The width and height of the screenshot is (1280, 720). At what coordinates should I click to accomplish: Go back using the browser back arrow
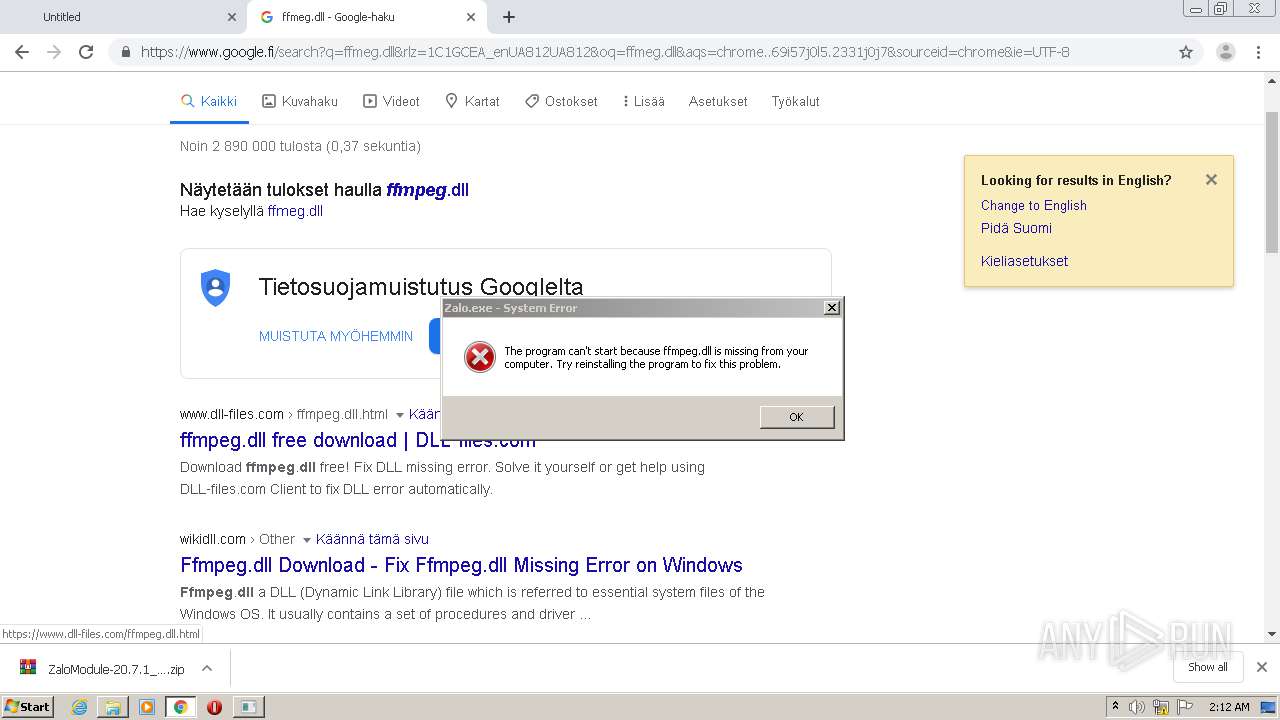click(x=22, y=52)
